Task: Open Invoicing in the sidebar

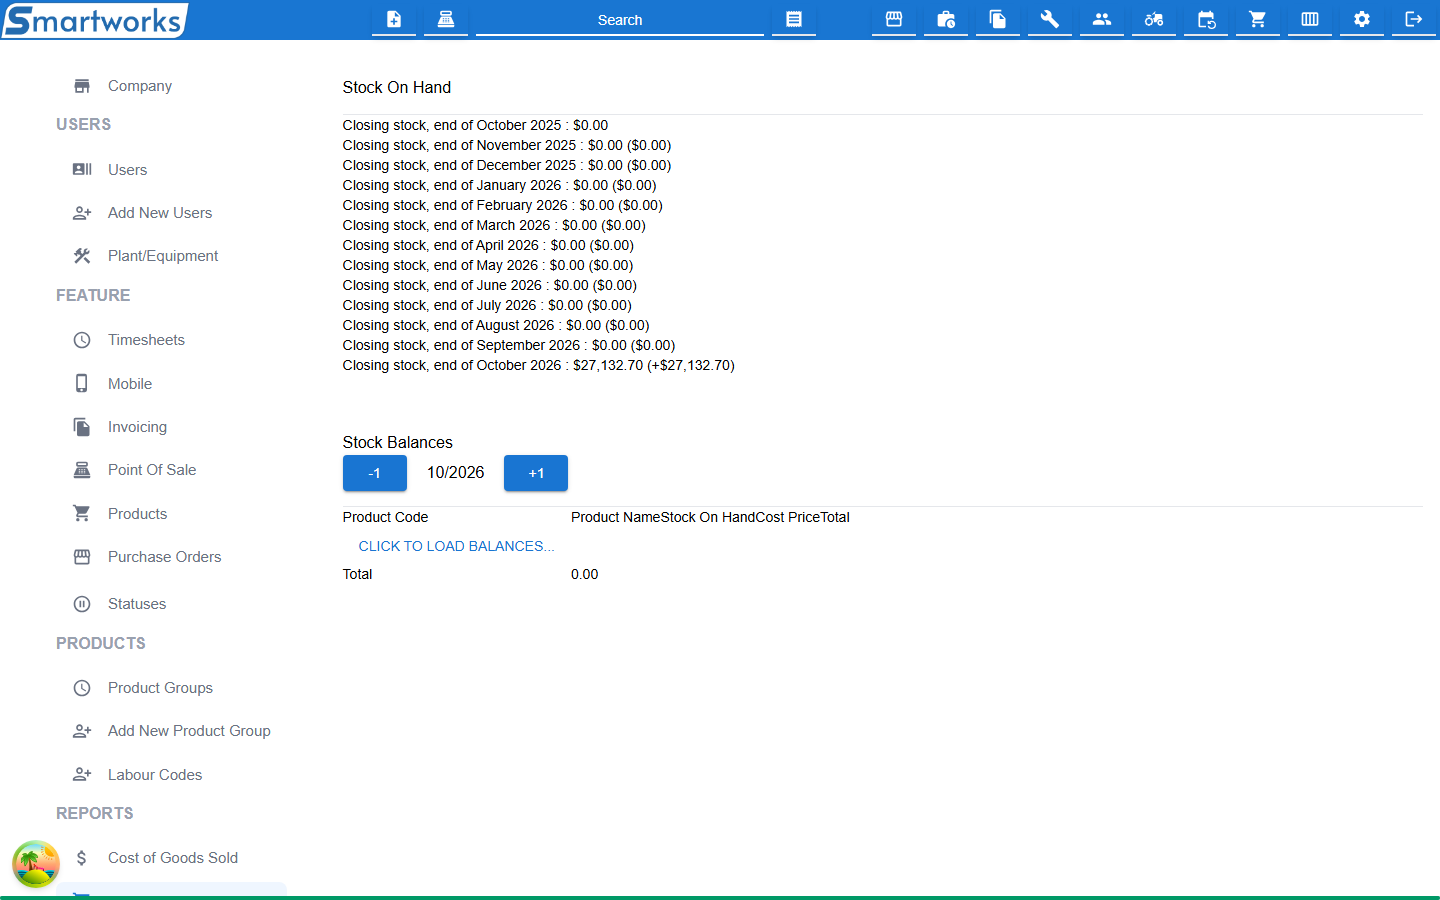Action: tap(171, 427)
